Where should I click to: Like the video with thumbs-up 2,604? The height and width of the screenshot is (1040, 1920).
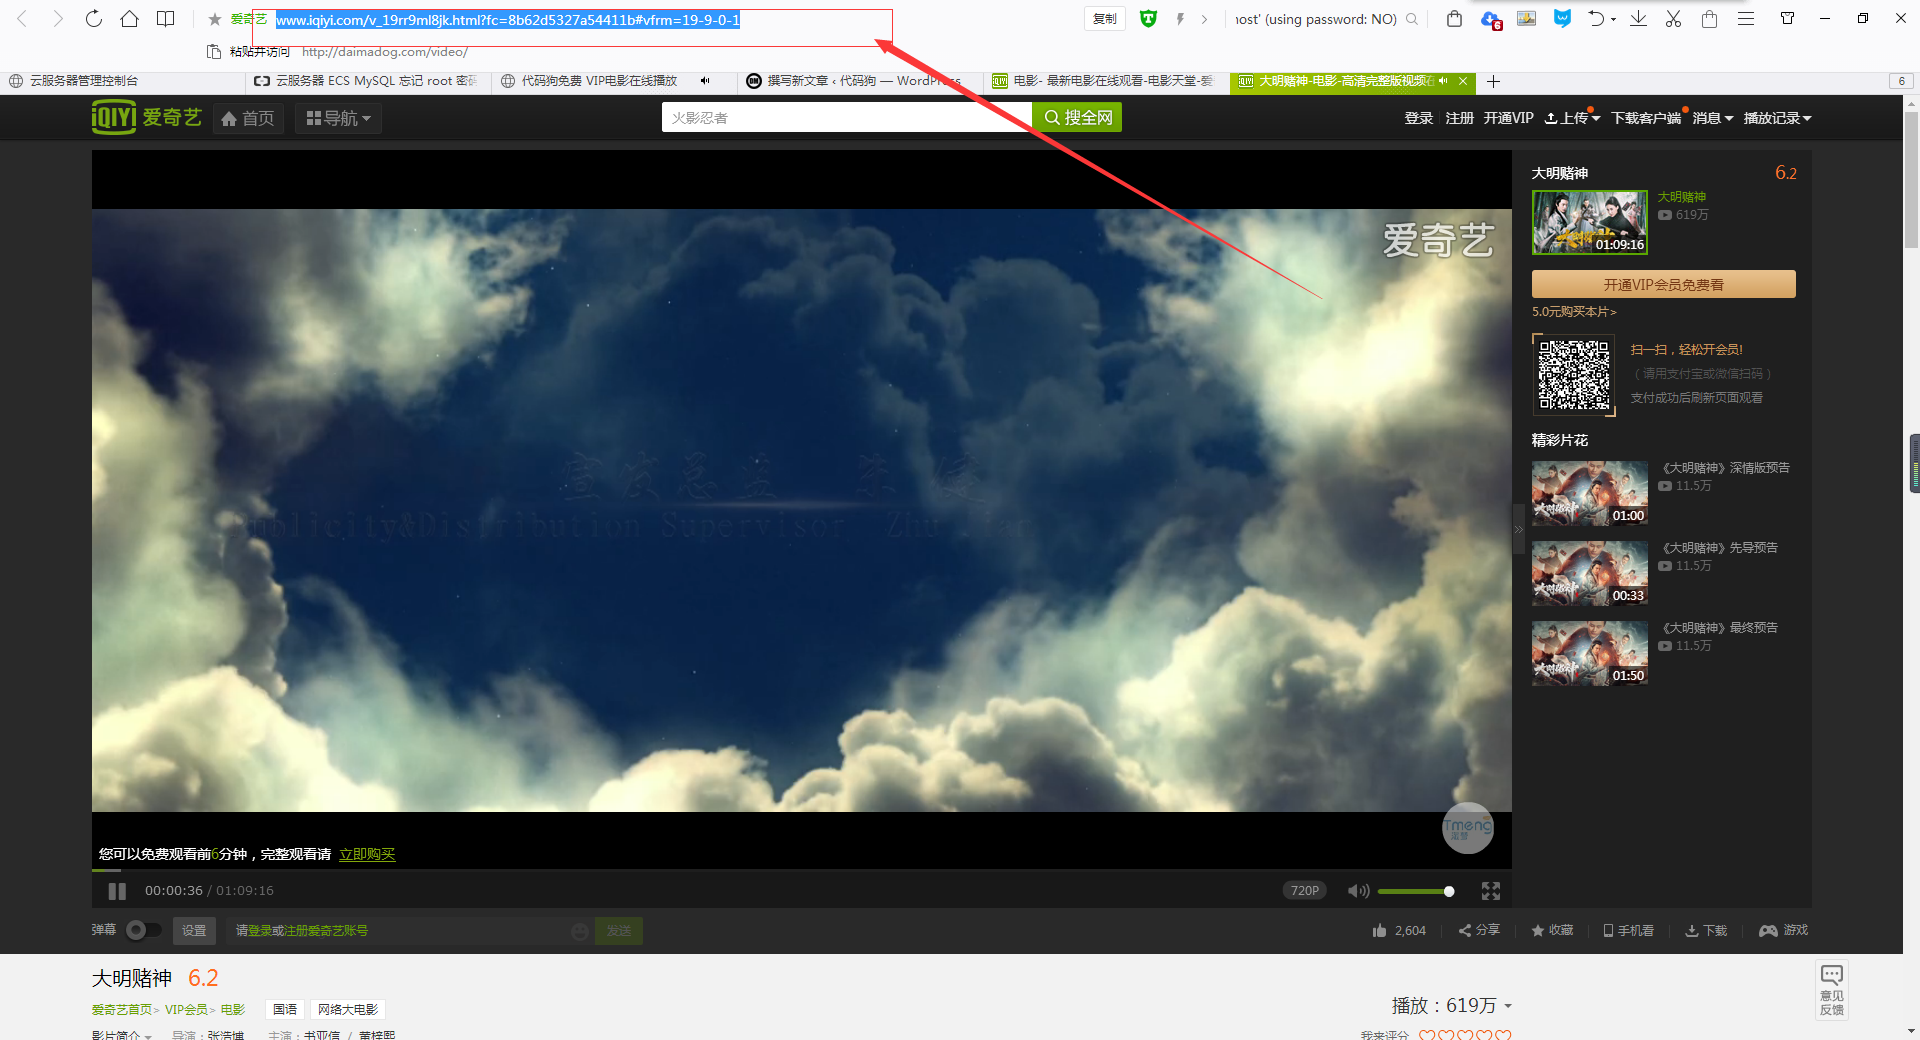pyautogui.click(x=1399, y=930)
